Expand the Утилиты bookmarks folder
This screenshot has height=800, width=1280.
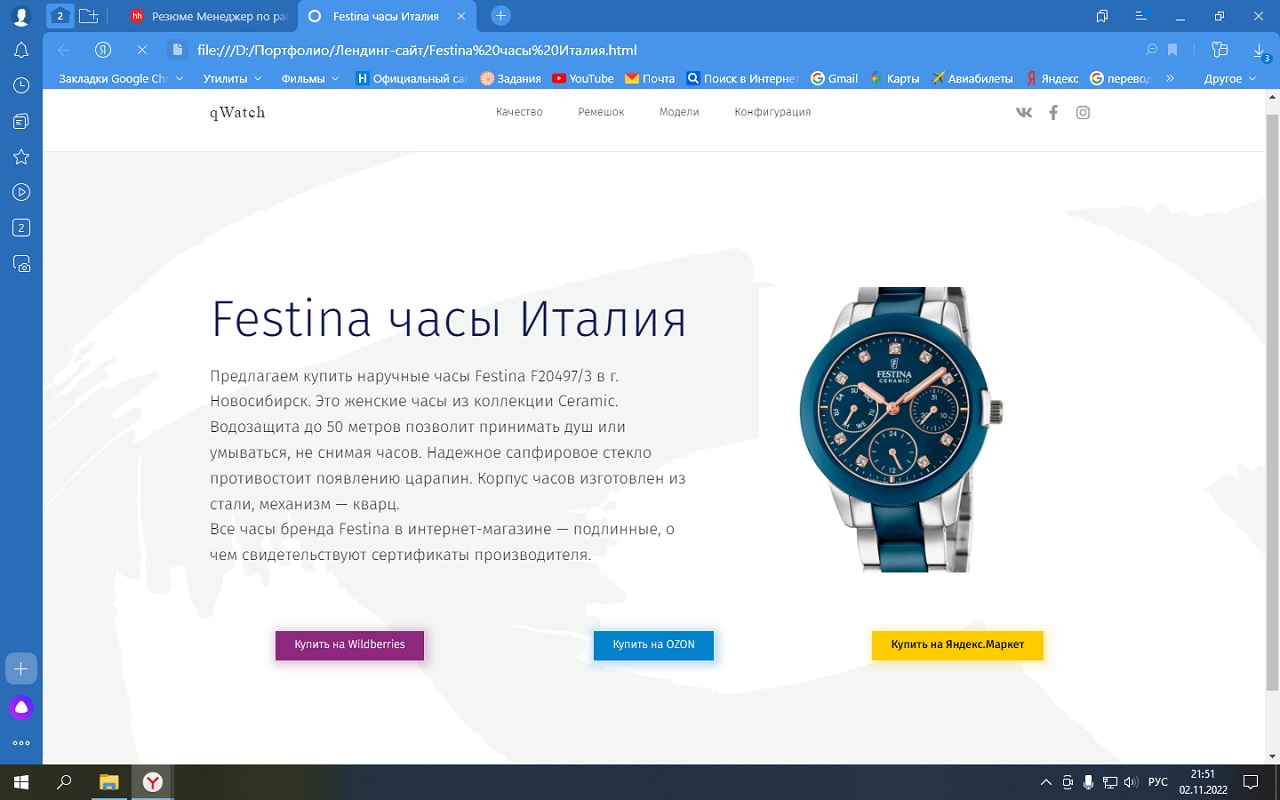point(232,78)
